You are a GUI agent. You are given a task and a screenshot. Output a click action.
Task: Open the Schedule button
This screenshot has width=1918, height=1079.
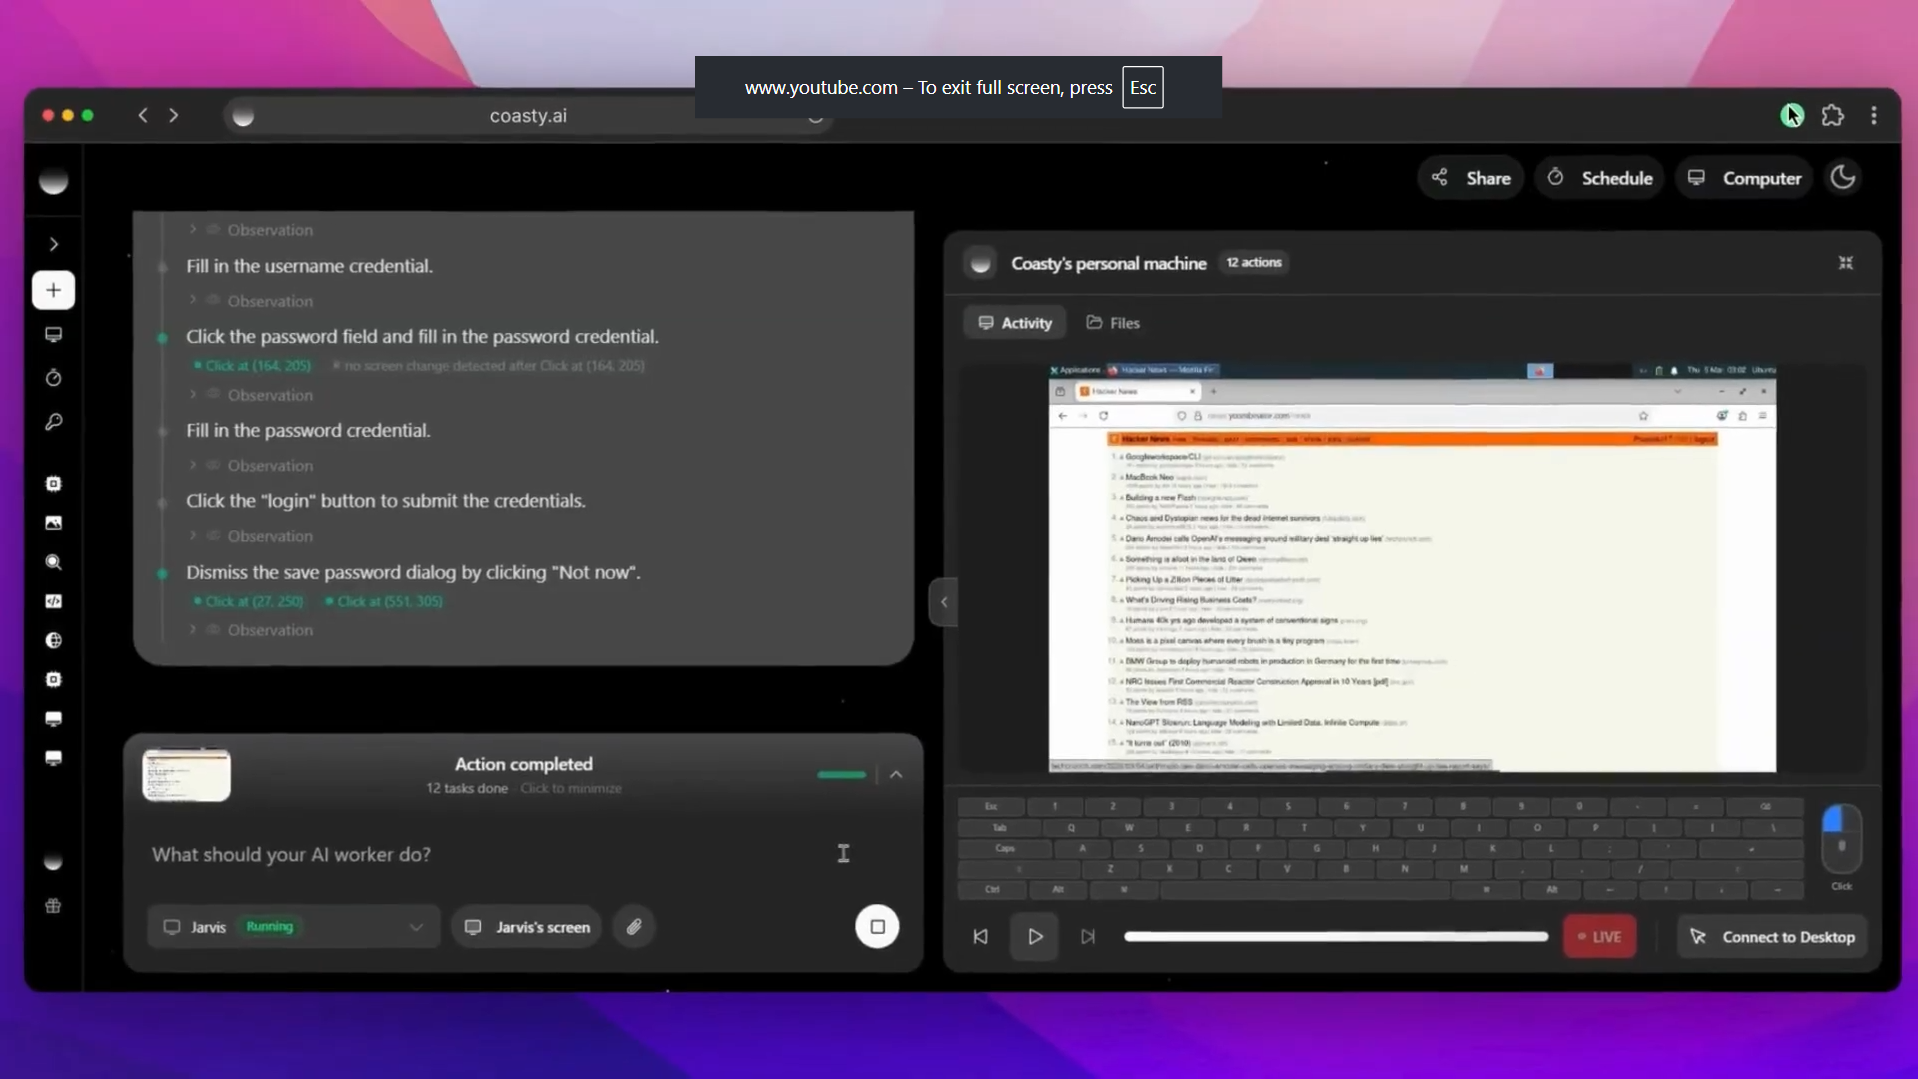pos(1599,178)
